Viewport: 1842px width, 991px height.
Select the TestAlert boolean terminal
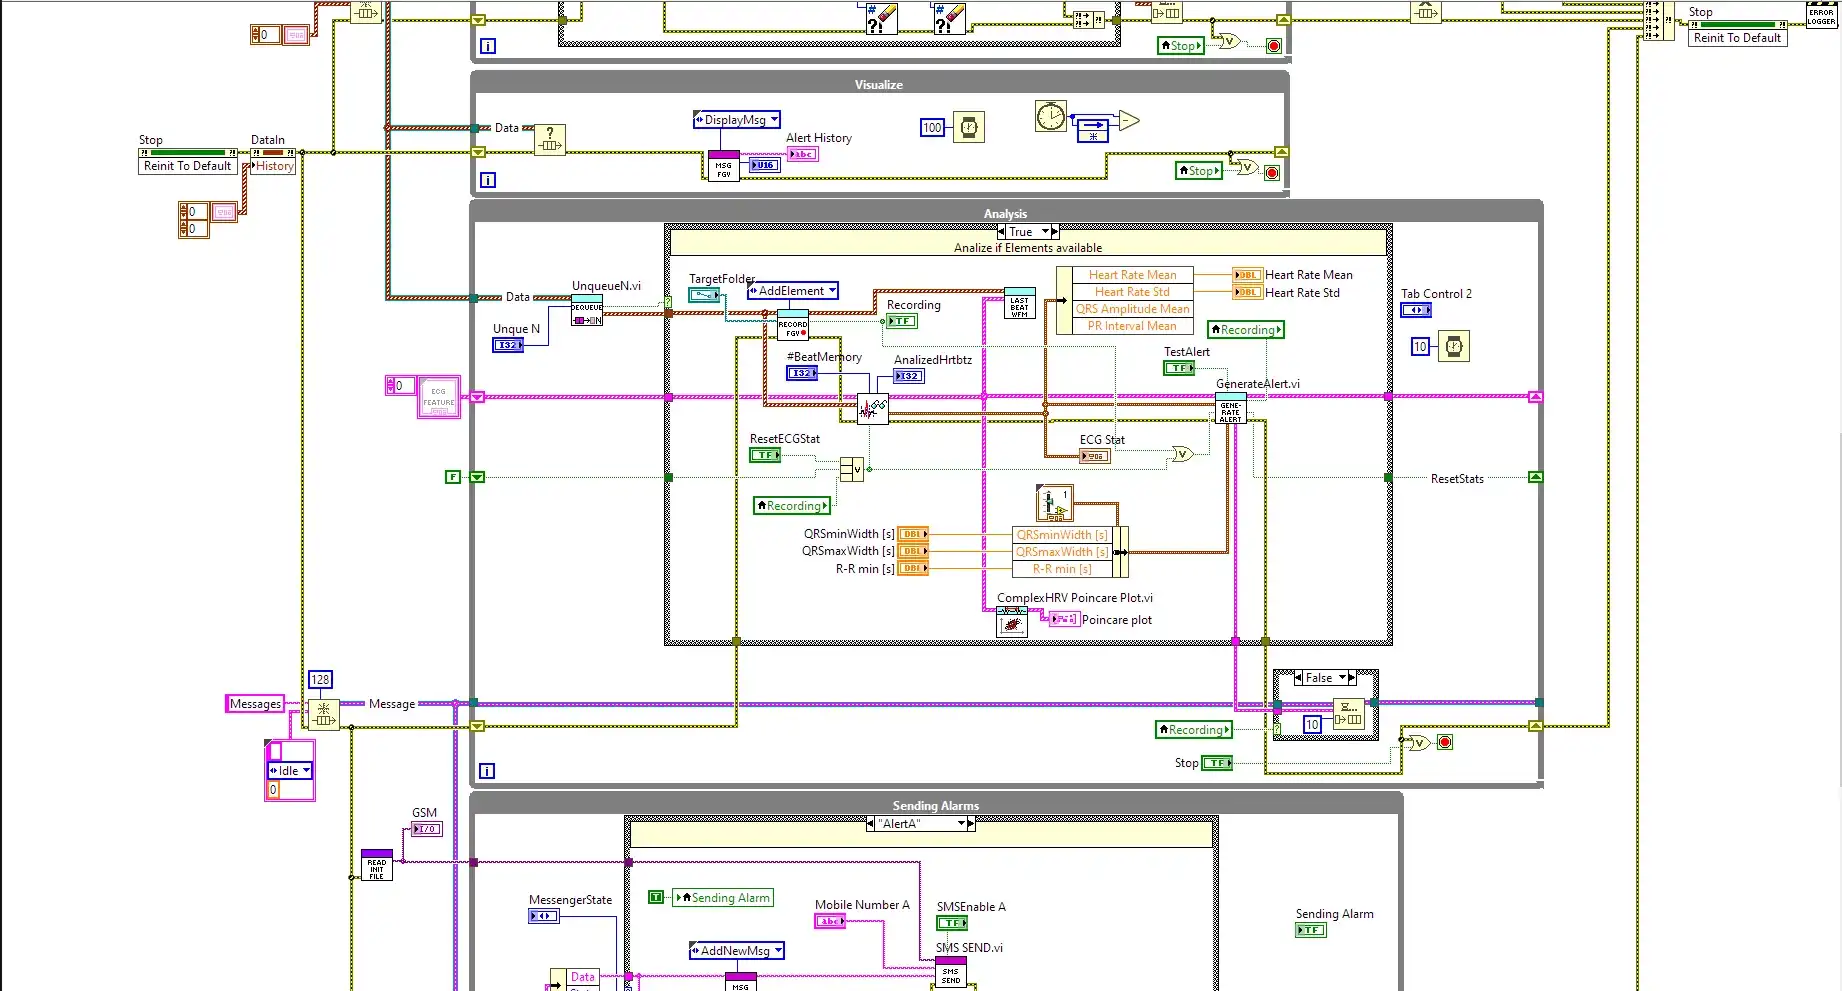(1179, 368)
